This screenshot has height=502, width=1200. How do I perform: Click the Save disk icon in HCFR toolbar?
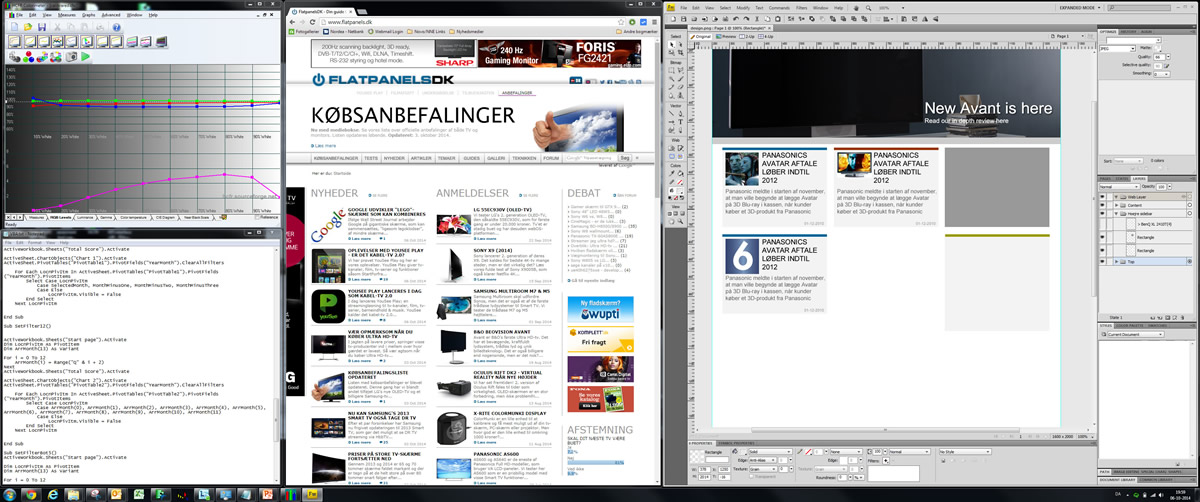coord(42,27)
